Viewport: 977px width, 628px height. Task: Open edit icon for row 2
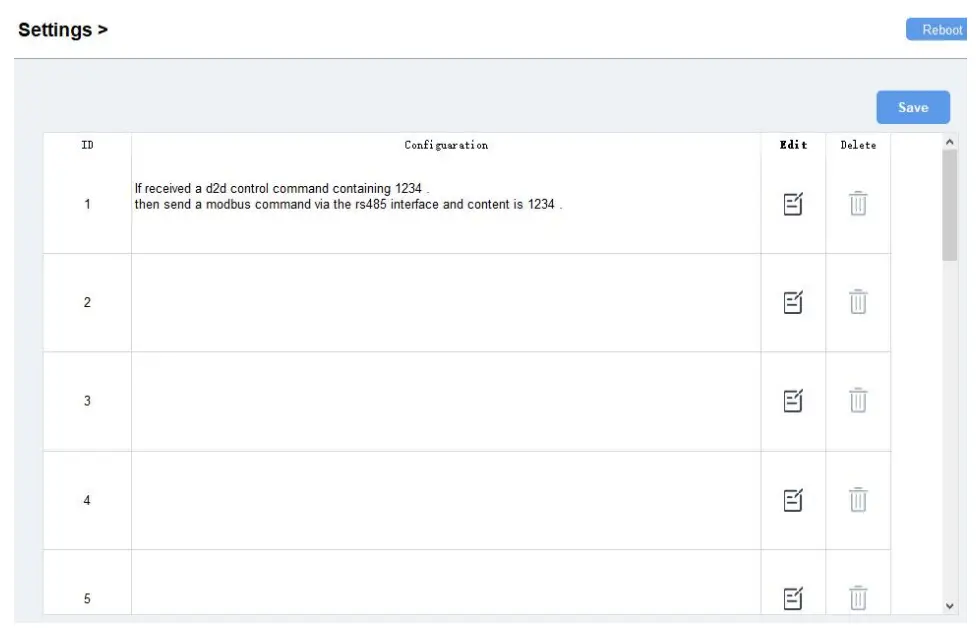pos(793,302)
